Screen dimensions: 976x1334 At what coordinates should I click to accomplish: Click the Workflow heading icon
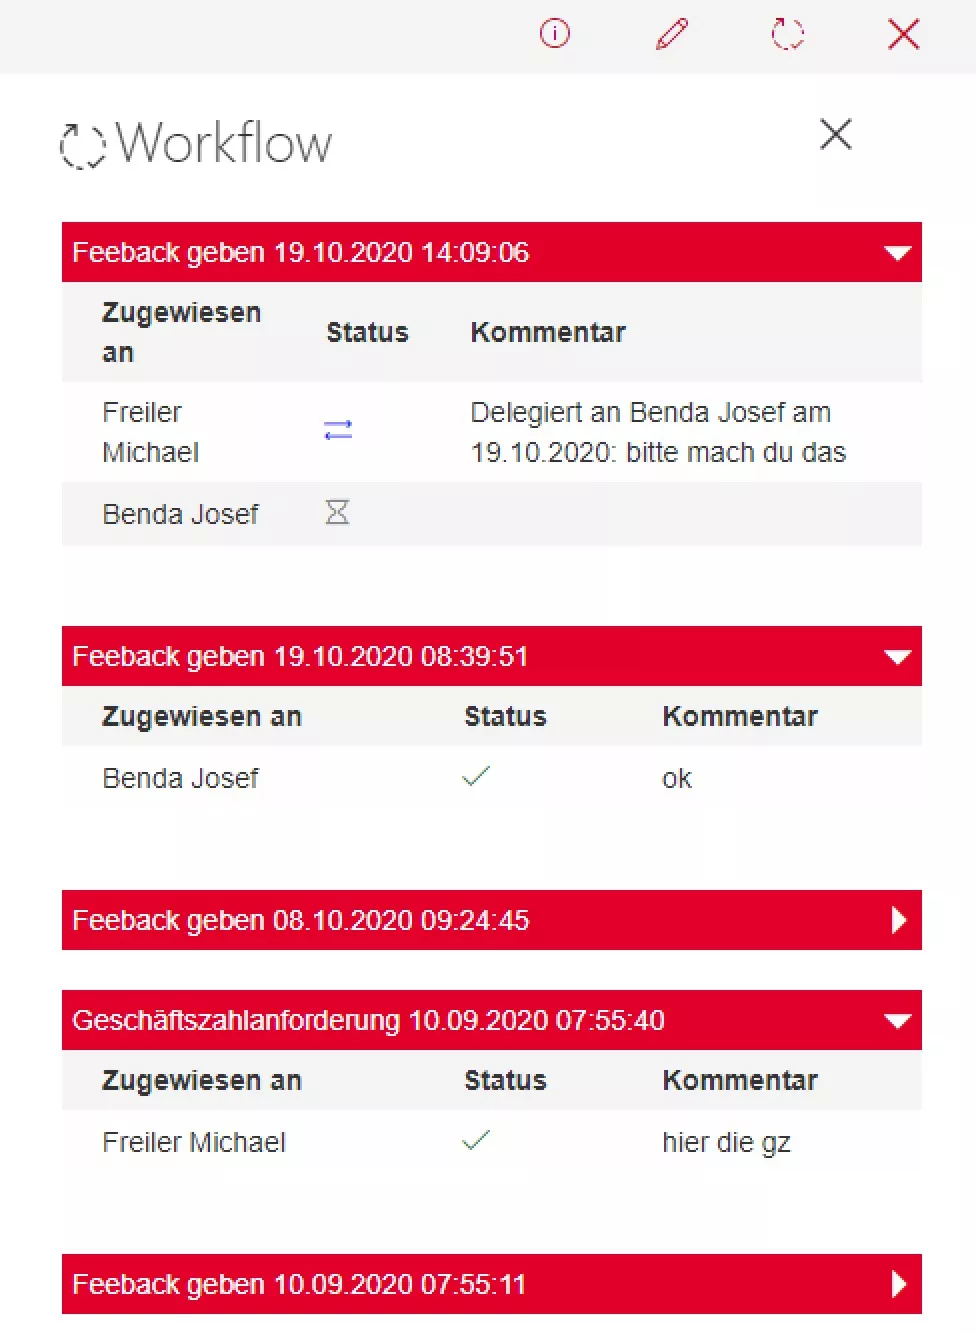[83, 145]
